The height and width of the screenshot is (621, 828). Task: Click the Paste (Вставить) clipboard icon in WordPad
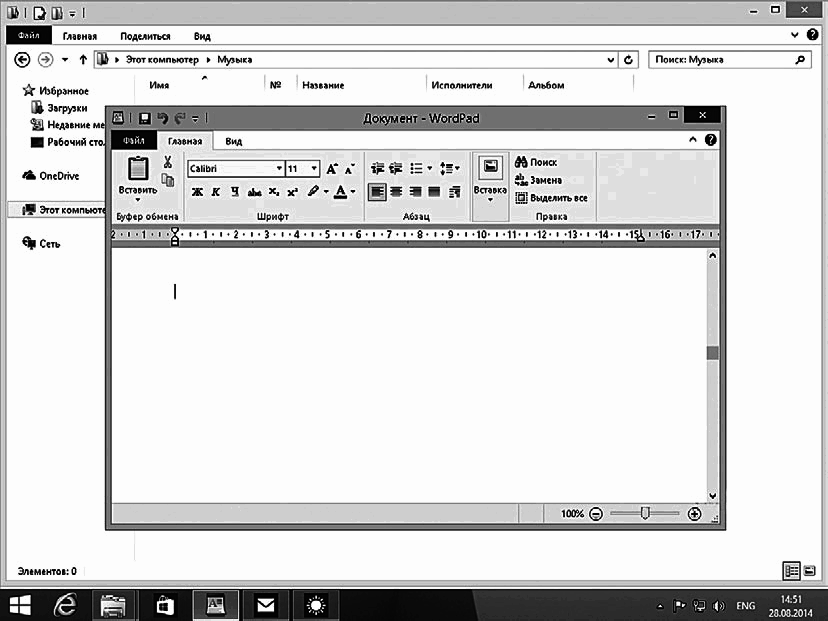[x=137, y=169]
